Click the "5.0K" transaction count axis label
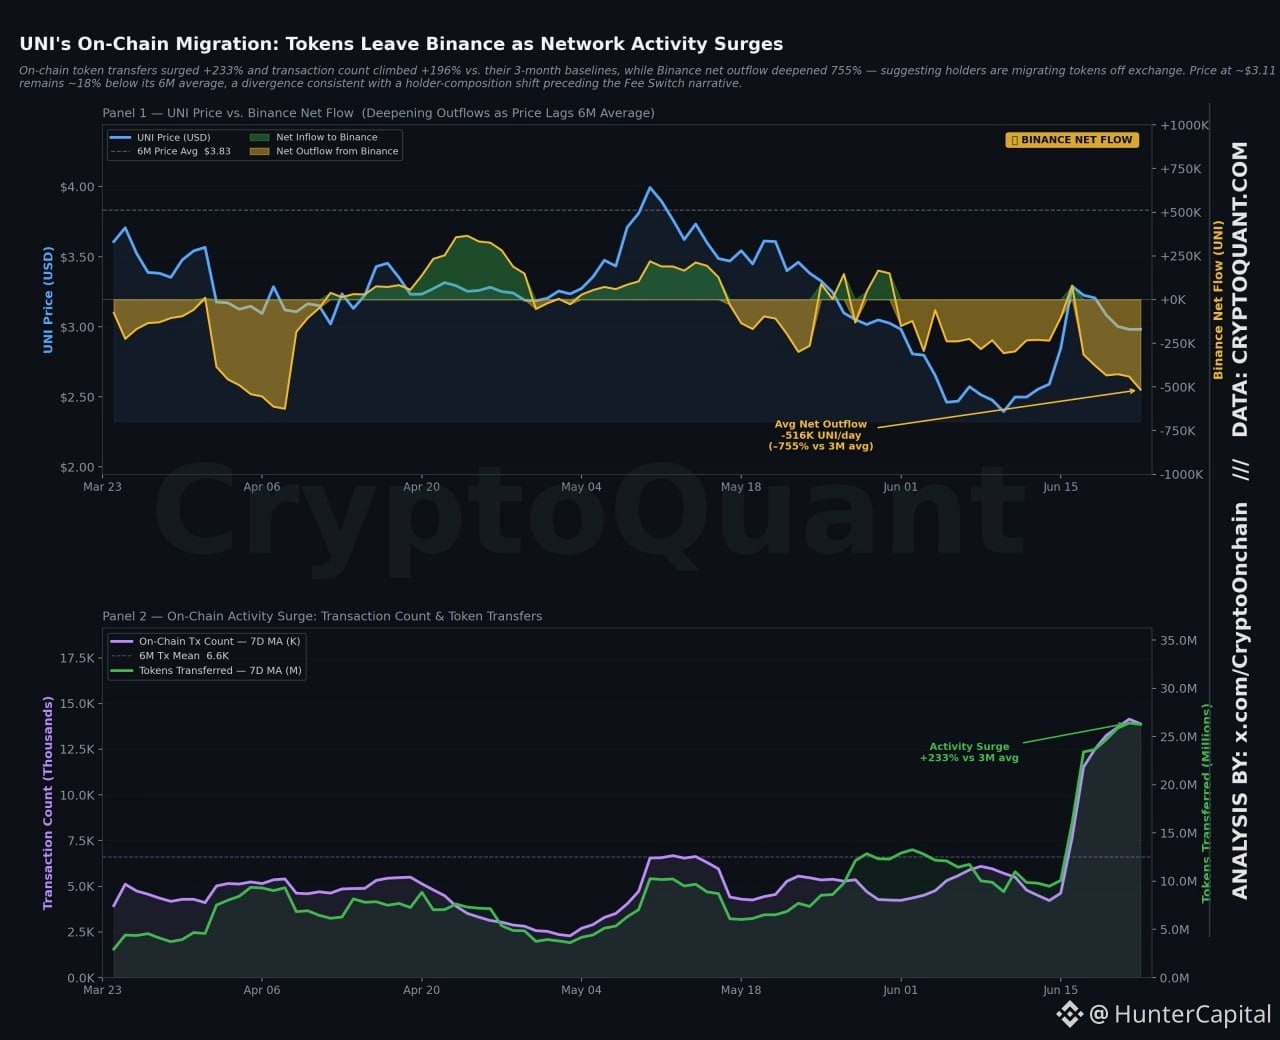Screen dimensions: 1280x1040 coord(81,887)
